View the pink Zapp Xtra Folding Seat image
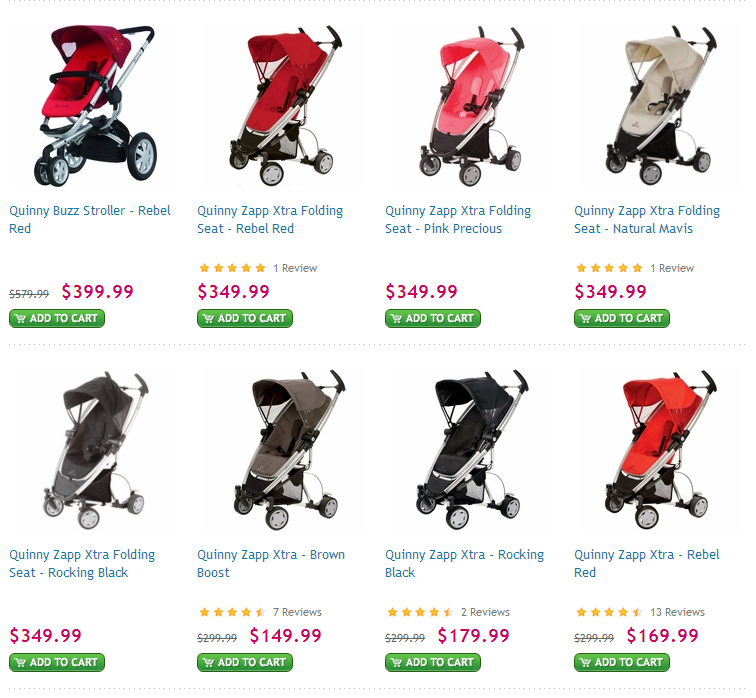Viewport: 756px width, 698px height. 472,106
